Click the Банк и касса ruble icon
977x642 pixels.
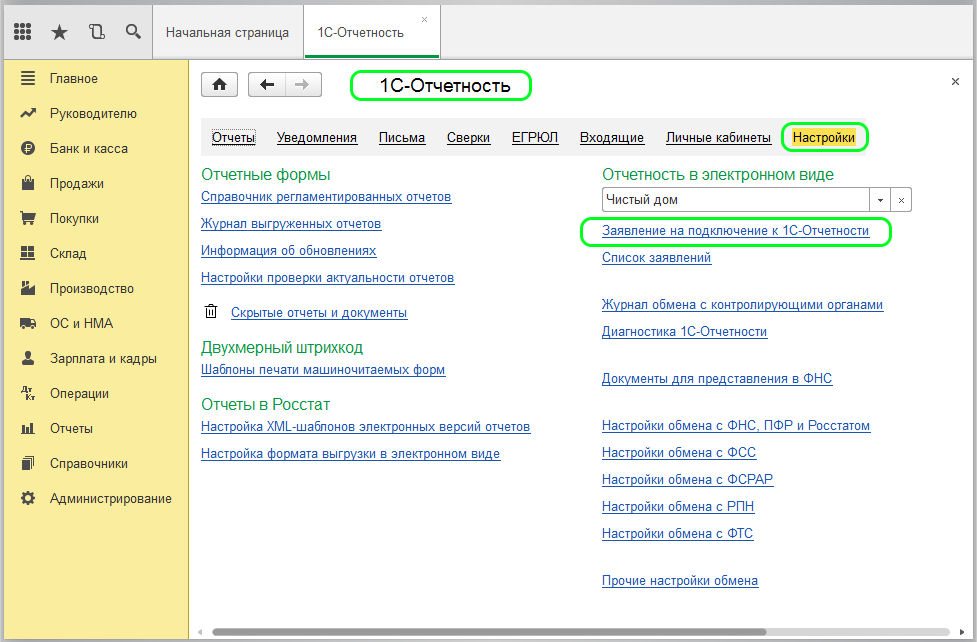[x=28, y=148]
